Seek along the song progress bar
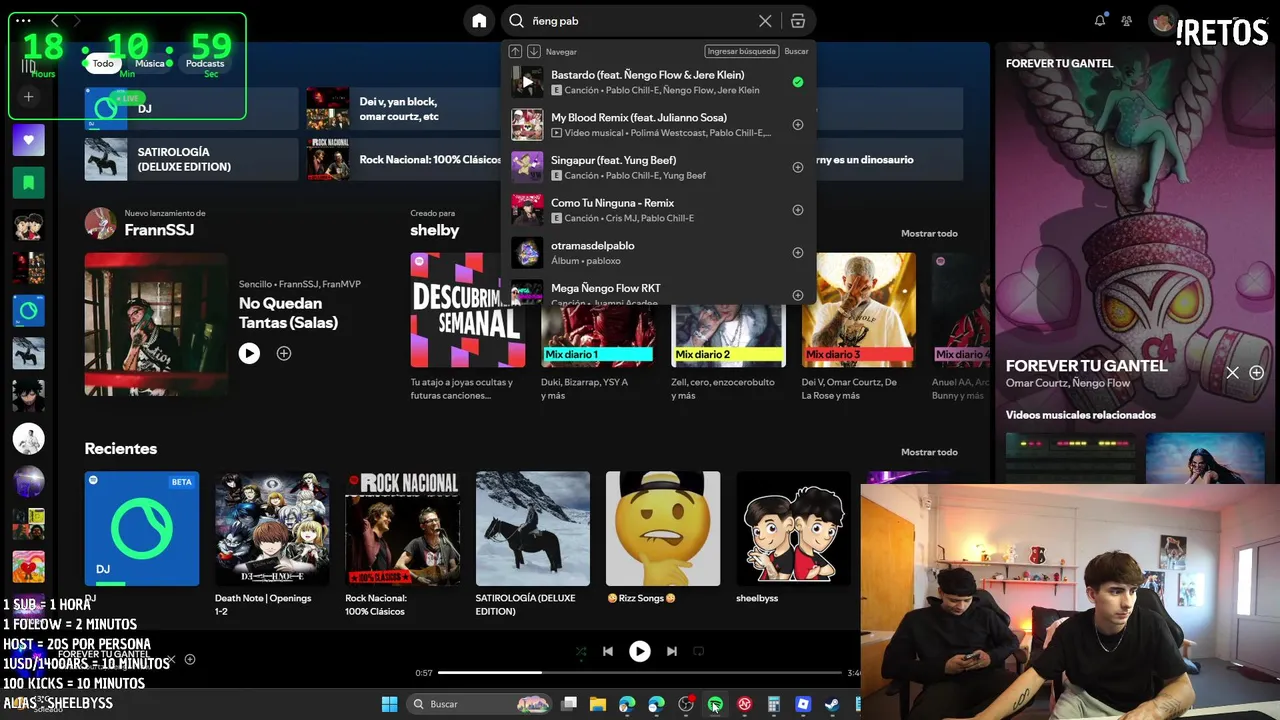This screenshot has width=1280, height=720. 640,673
